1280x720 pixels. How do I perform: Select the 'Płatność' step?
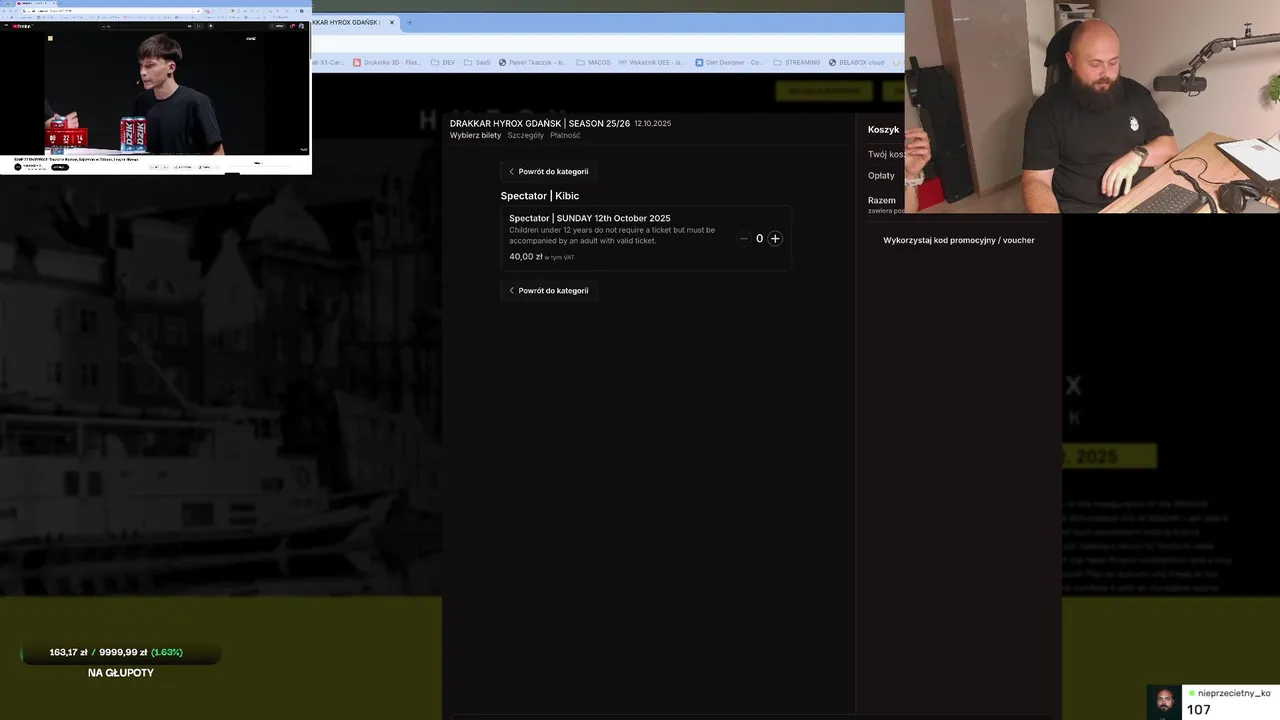565,135
